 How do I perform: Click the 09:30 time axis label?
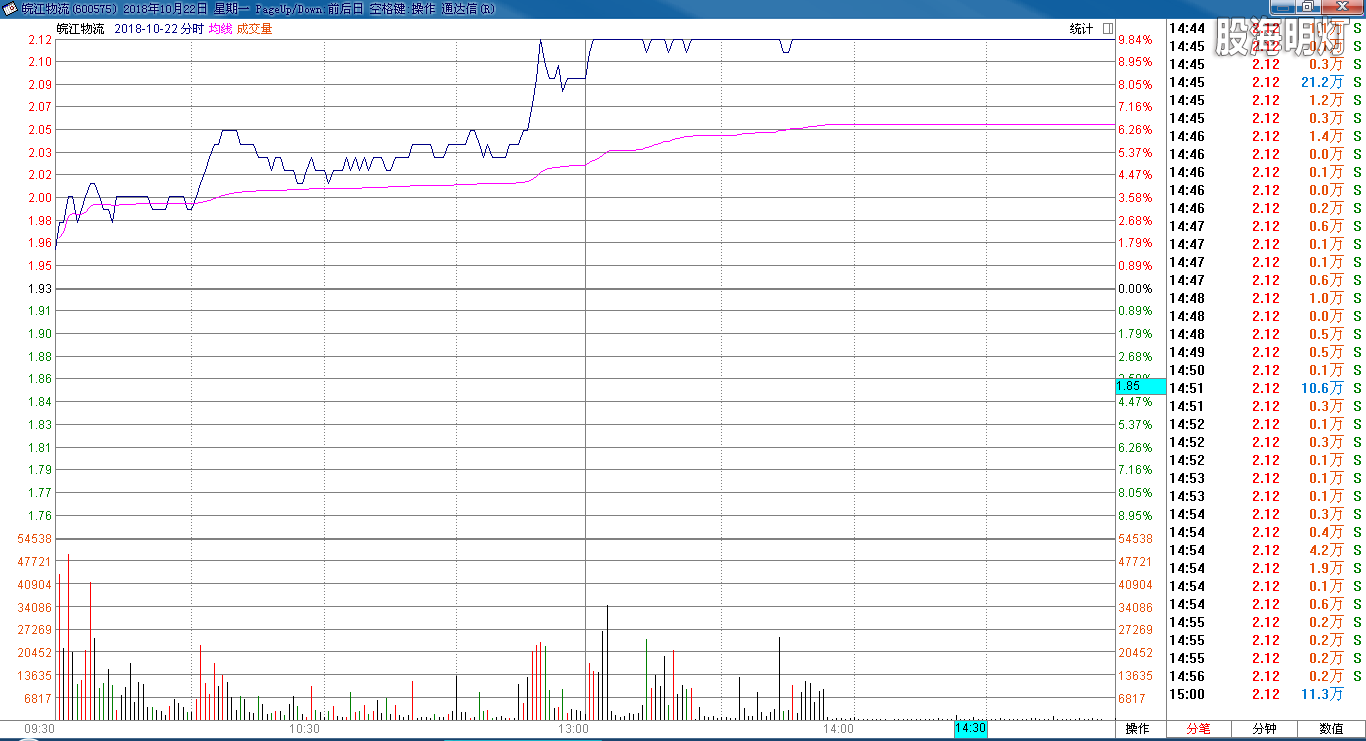(x=39, y=729)
